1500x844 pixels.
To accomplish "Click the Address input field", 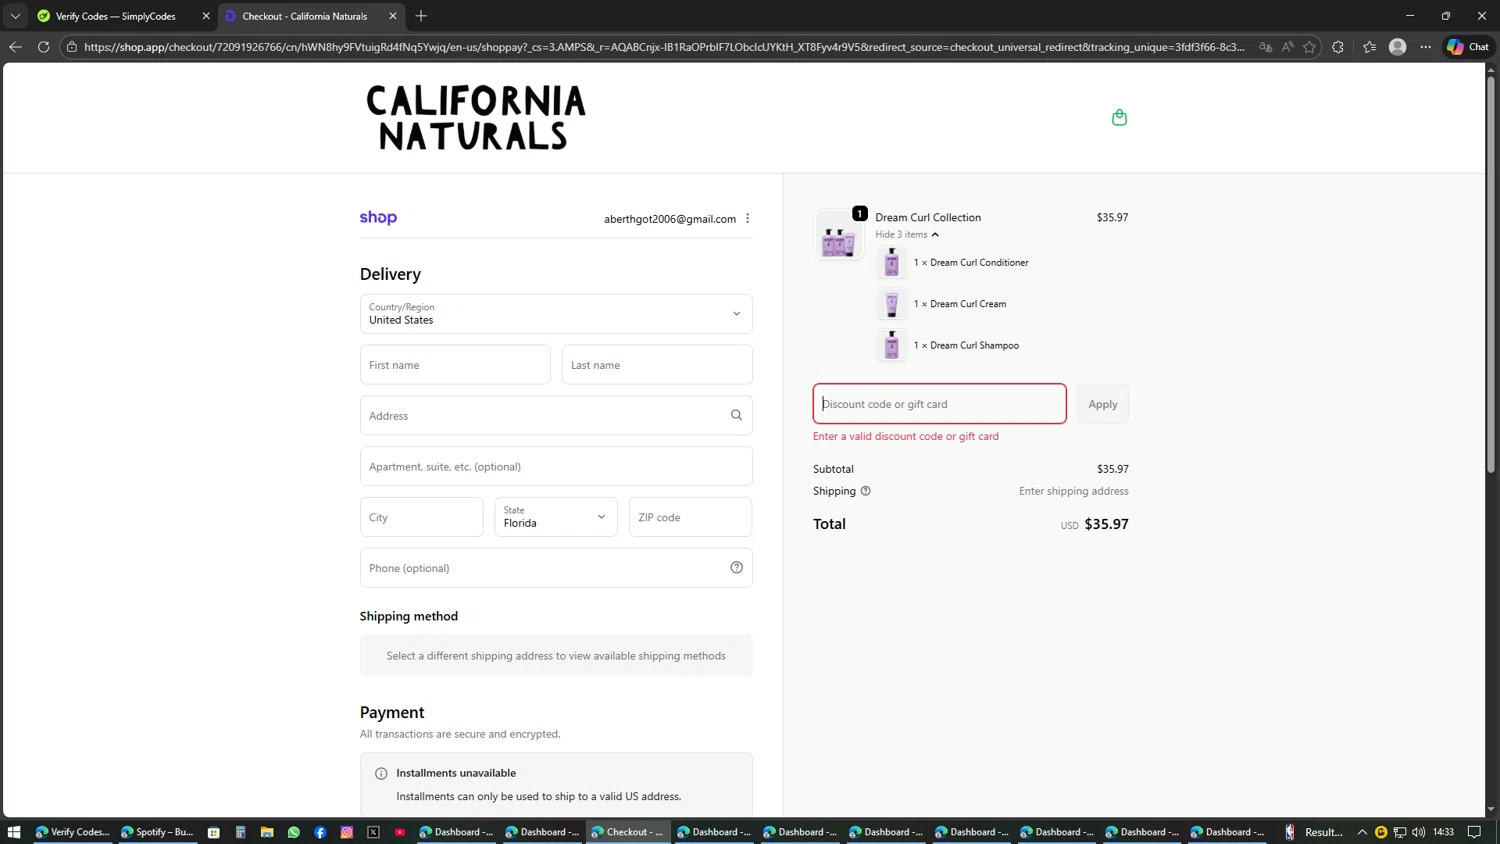I will tap(556, 415).
